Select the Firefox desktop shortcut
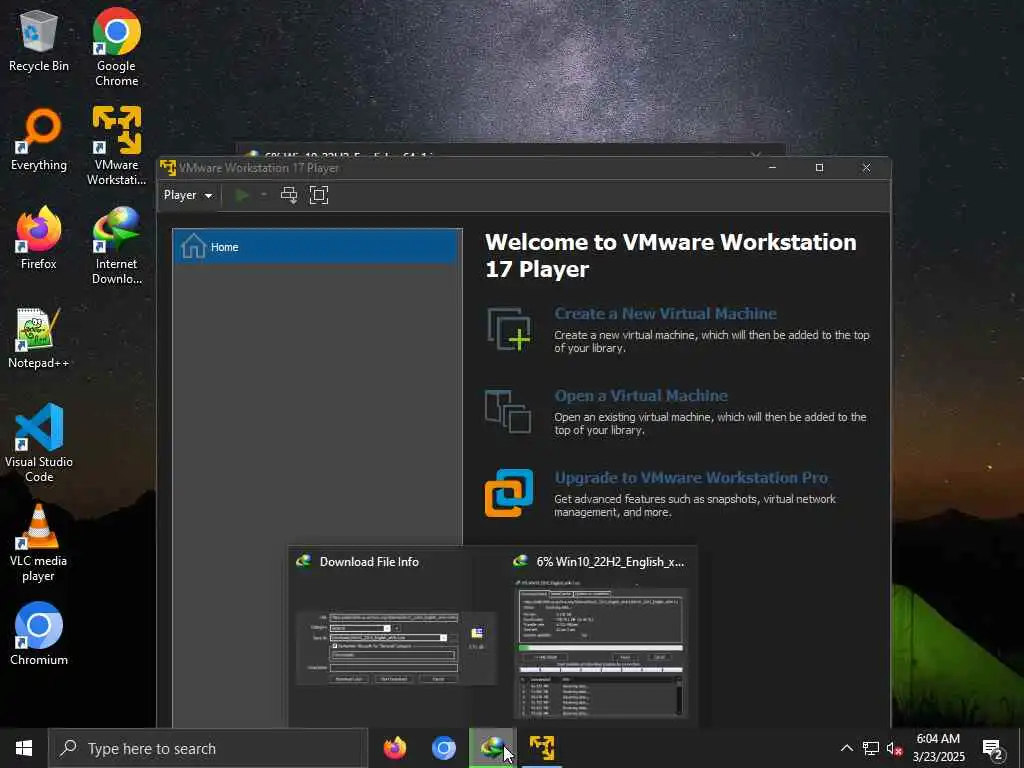 click(39, 238)
